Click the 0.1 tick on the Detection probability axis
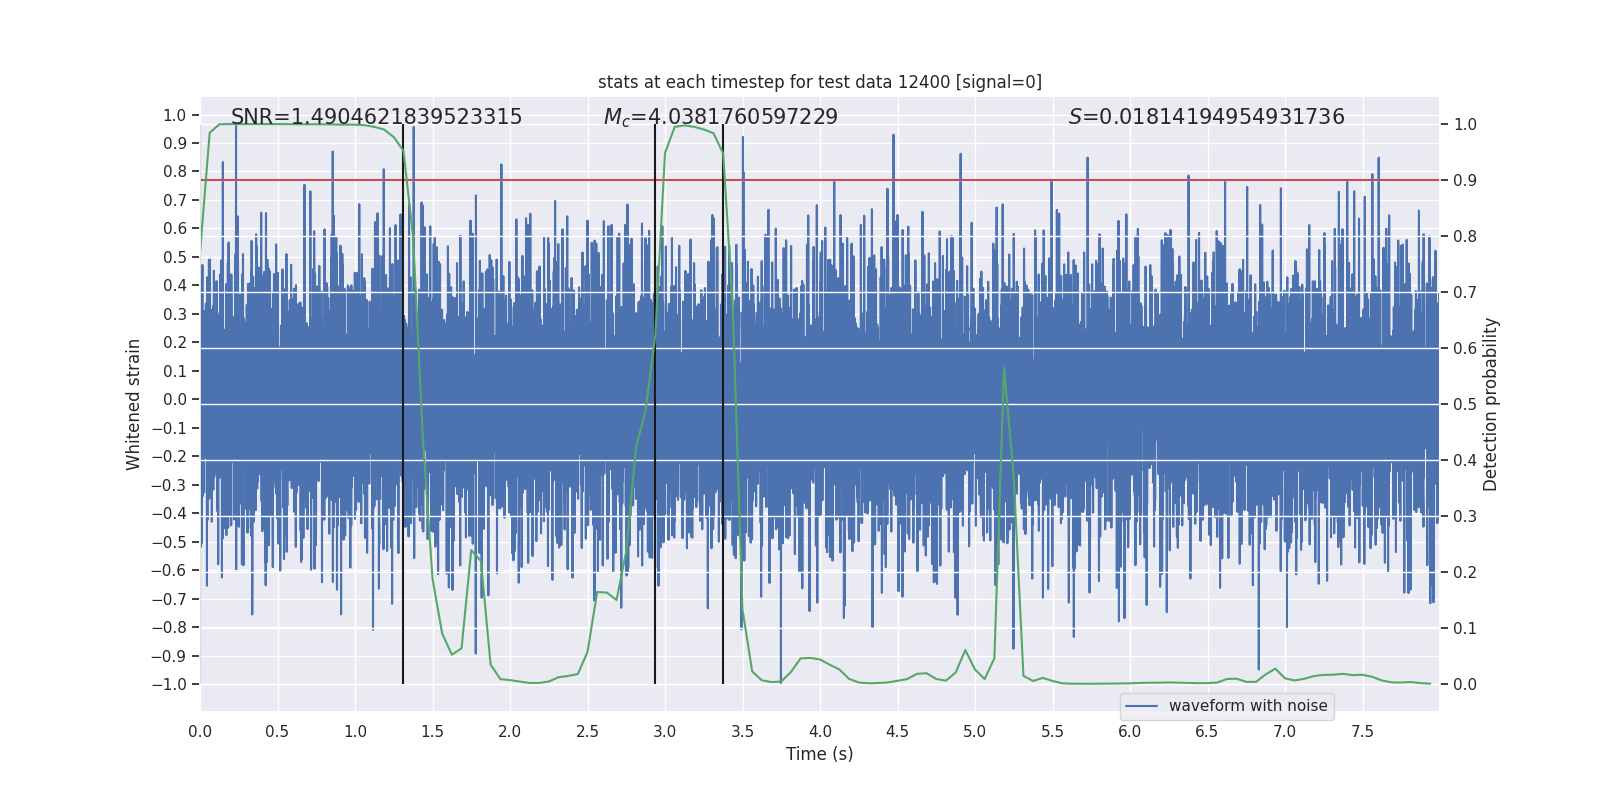This screenshot has height=800, width=1600. 1465,629
